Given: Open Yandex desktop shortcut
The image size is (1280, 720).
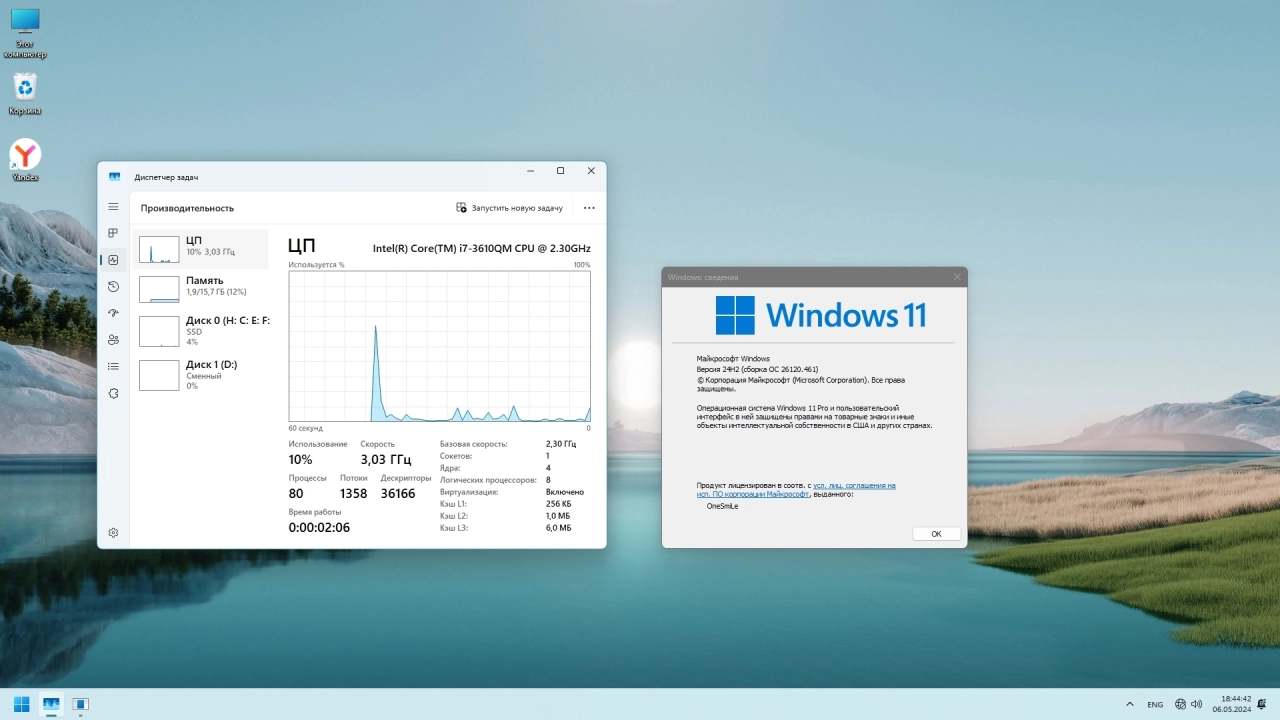Looking at the screenshot, I should tap(25, 160).
